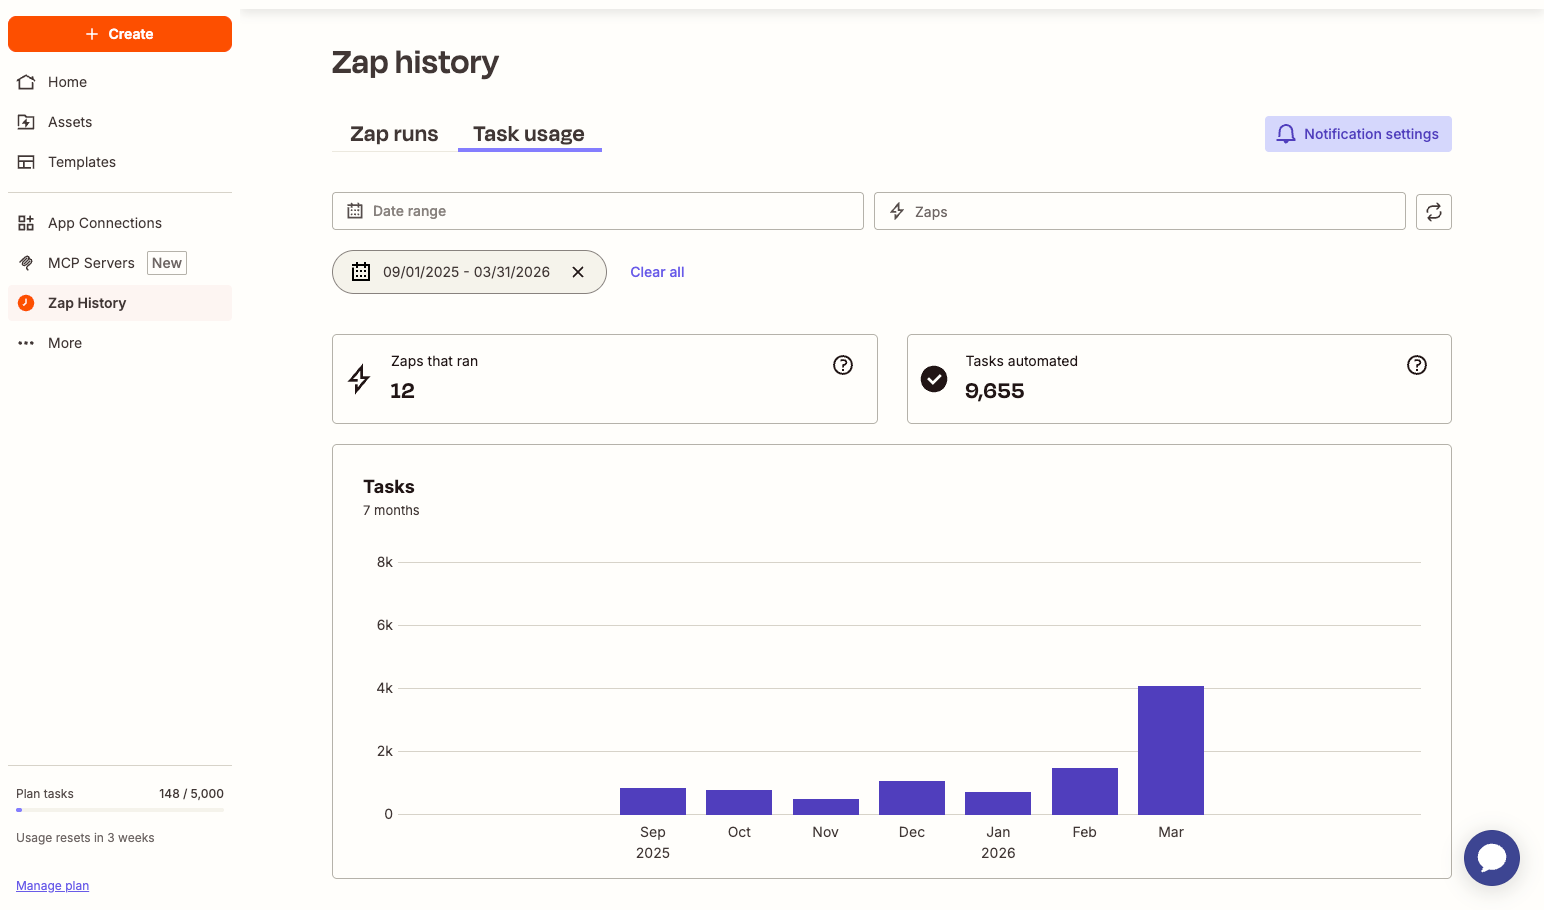Viewport: 1544px width, 910px height.
Task: Open App Connections
Action: [104, 222]
